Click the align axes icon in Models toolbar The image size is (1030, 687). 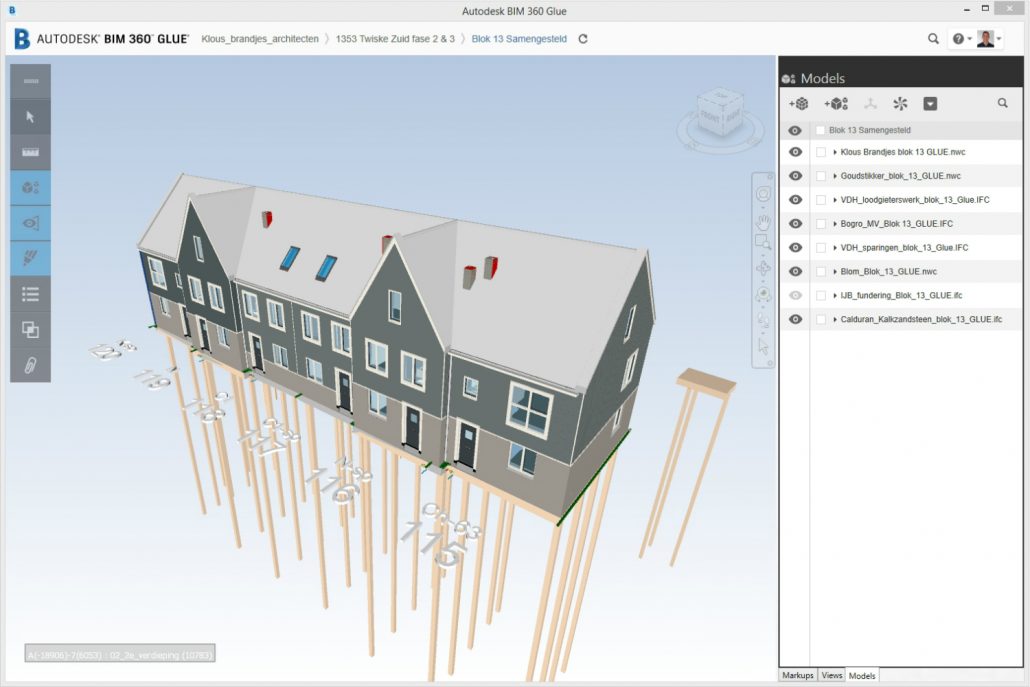pos(870,104)
